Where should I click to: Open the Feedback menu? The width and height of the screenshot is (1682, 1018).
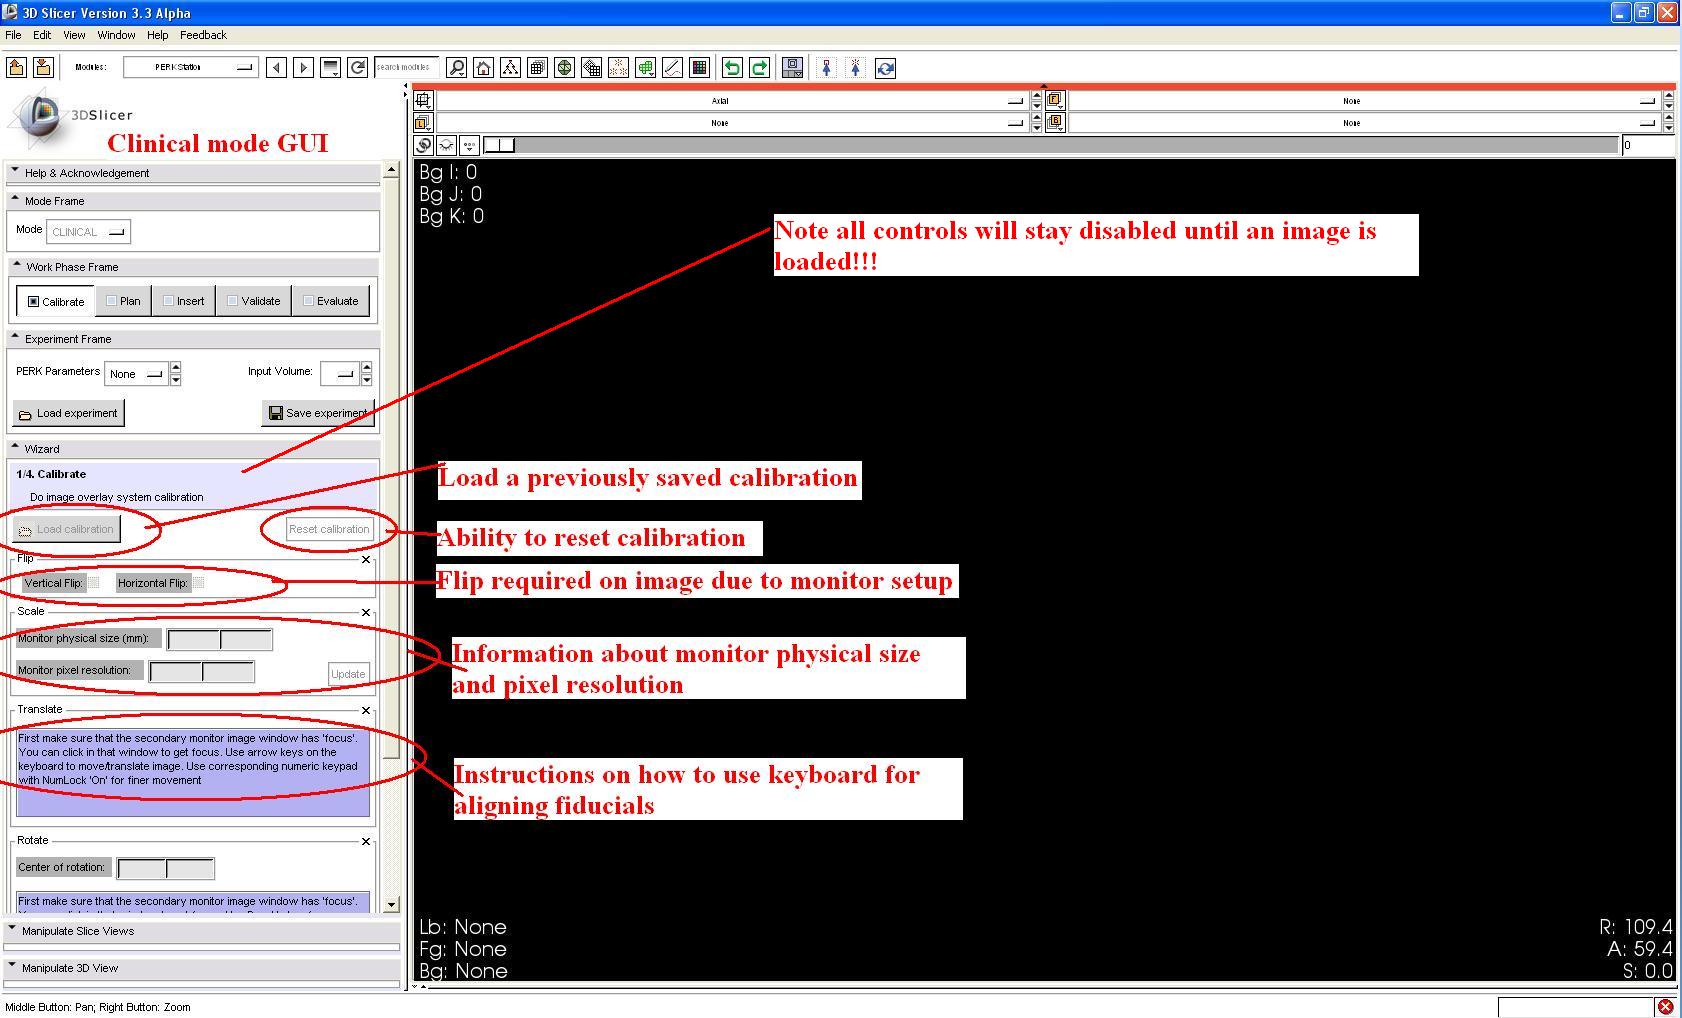click(x=203, y=35)
